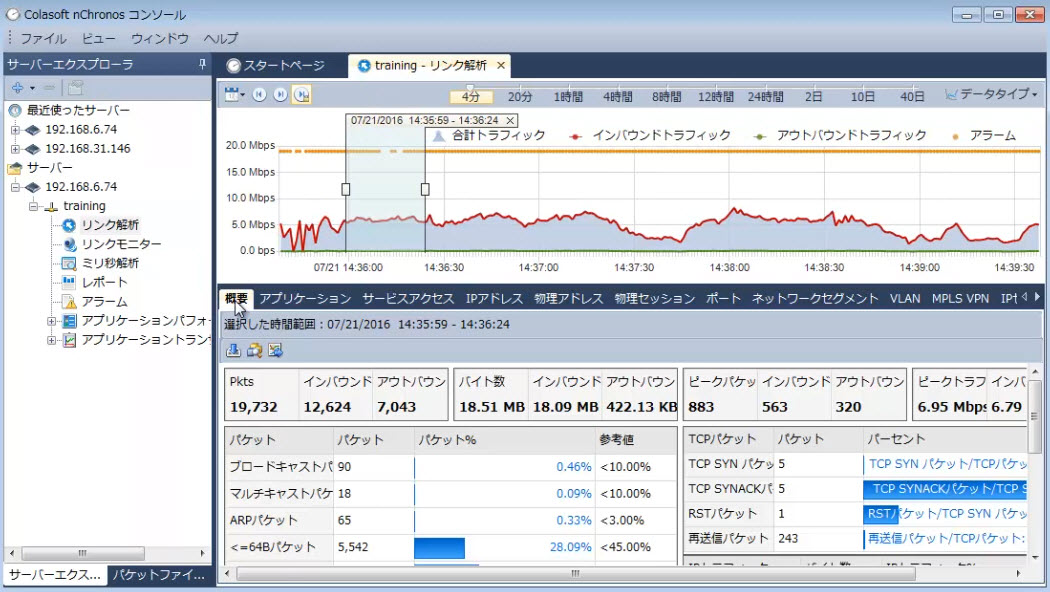Viewport: 1050px width, 592px height.
Task: Switch to the スタートページ tab
Action: tap(276, 66)
